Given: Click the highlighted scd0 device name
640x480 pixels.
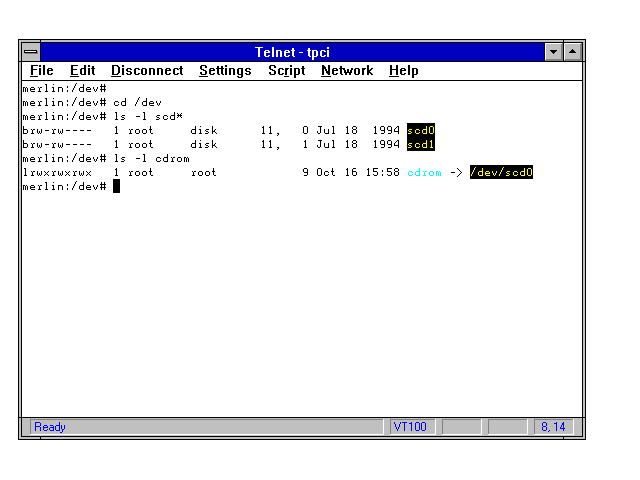Looking at the screenshot, I should coord(421,130).
